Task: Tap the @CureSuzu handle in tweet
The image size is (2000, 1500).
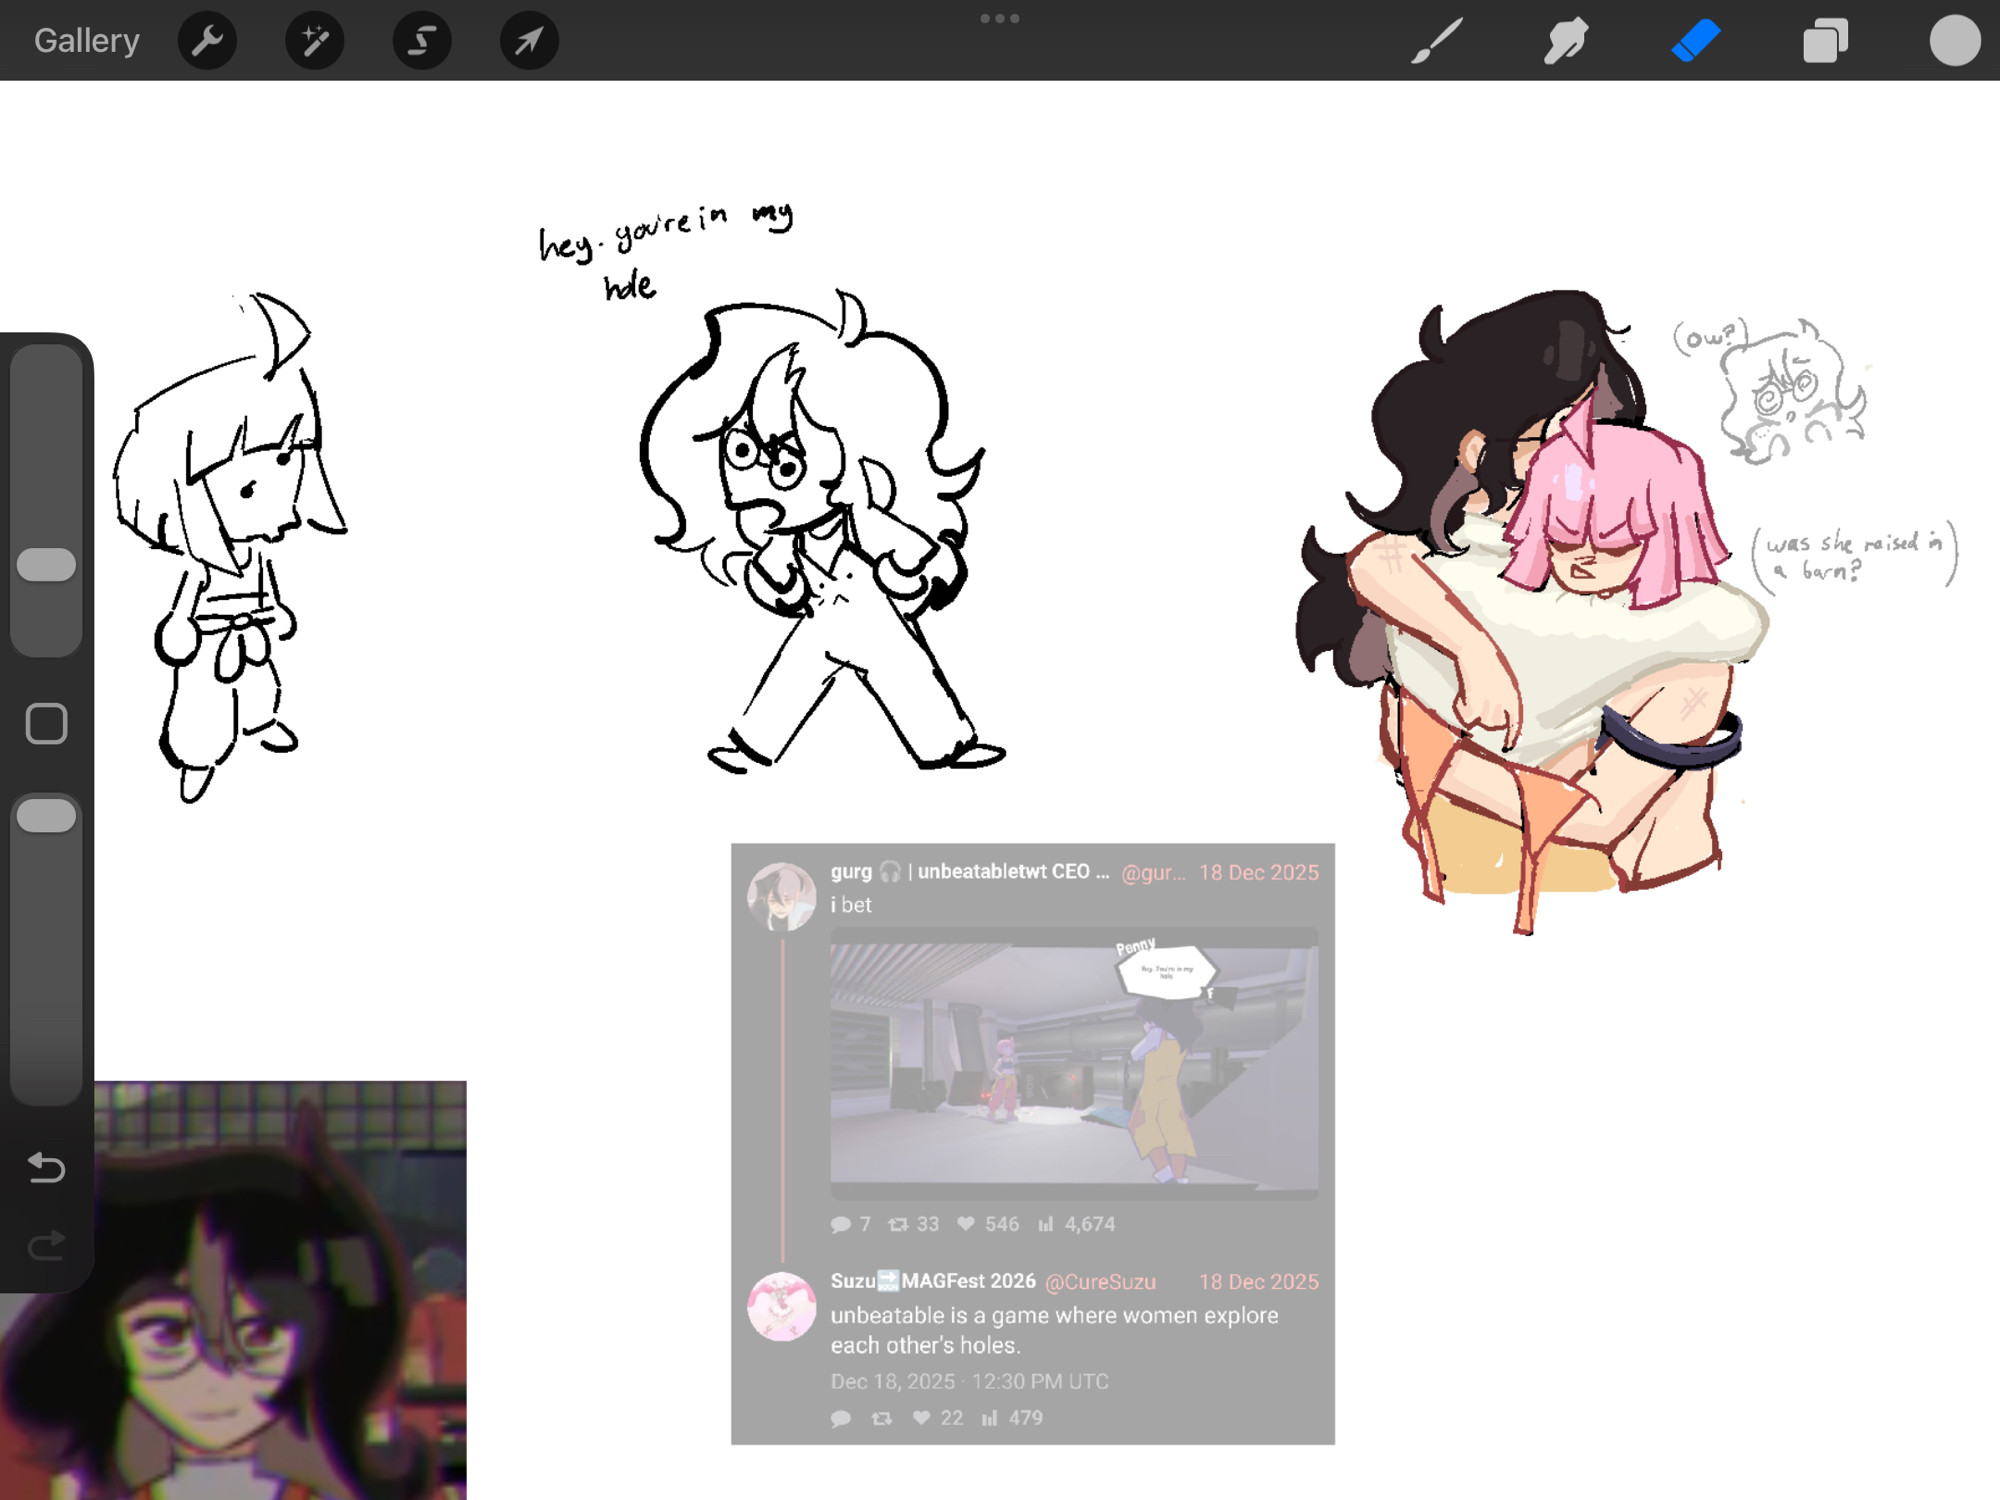Action: [x=1100, y=1282]
